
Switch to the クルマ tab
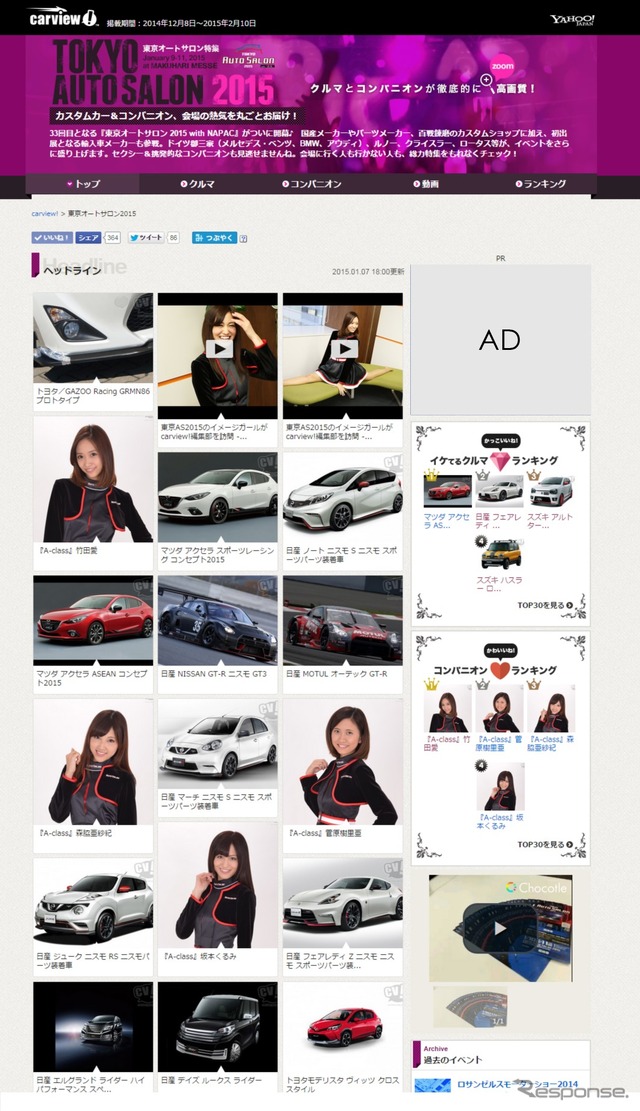pos(197,184)
